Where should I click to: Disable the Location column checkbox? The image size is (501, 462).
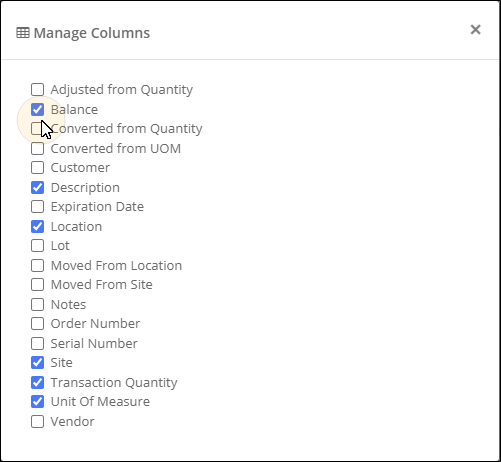click(x=37, y=226)
